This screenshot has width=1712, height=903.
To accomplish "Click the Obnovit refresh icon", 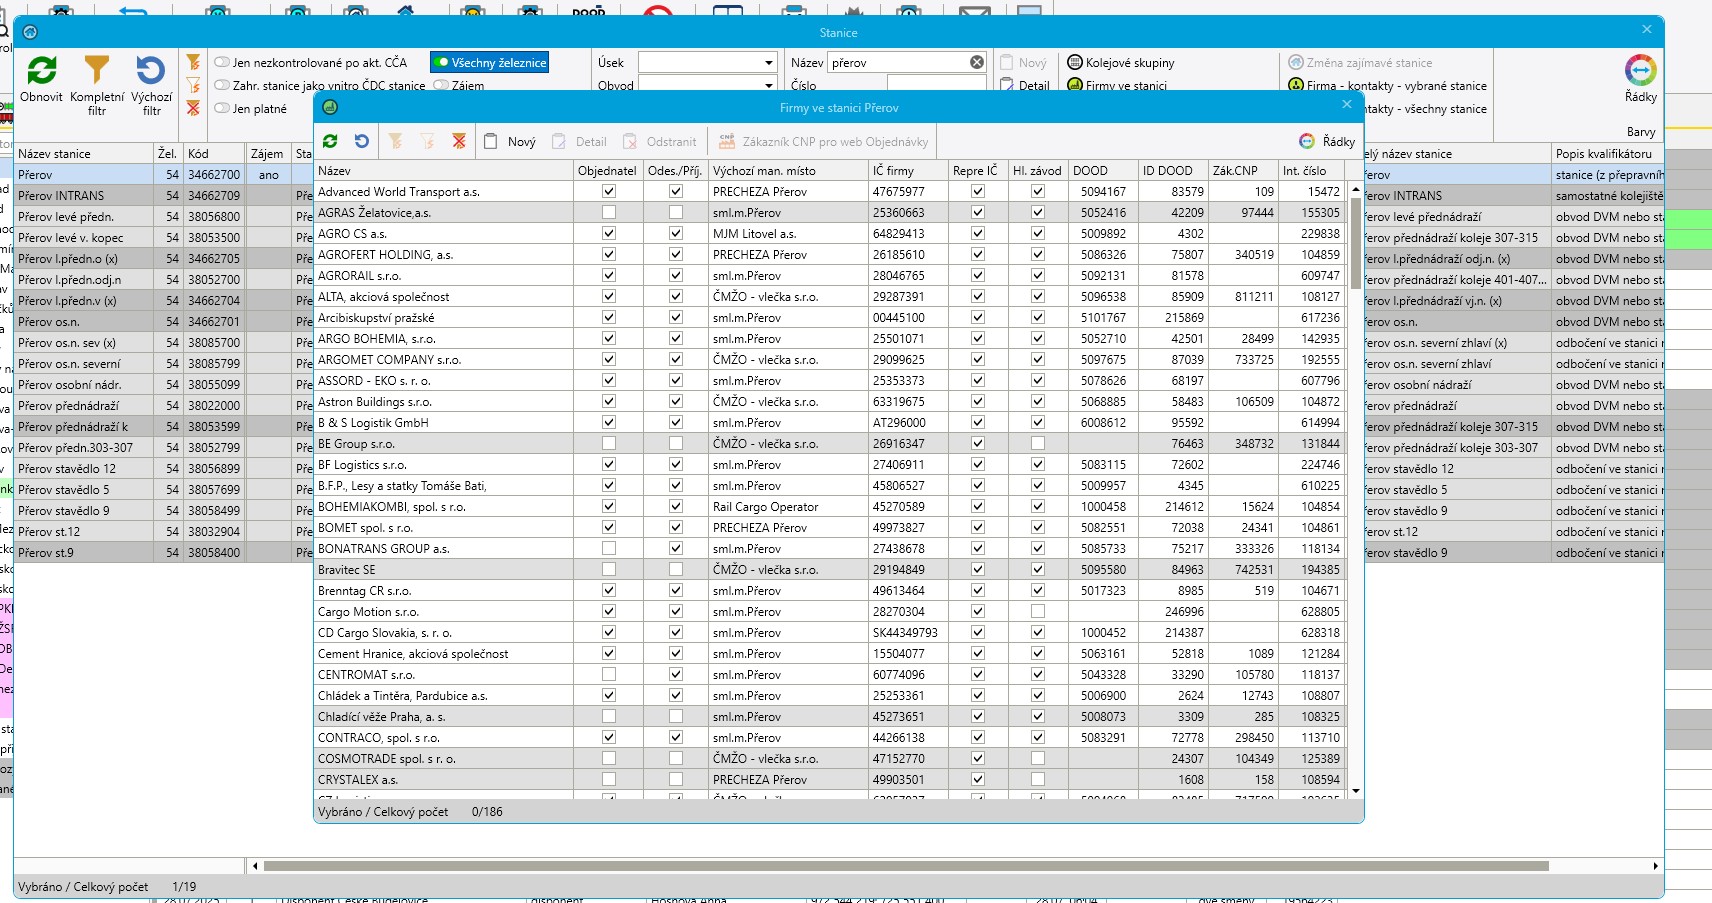I will point(41,71).
